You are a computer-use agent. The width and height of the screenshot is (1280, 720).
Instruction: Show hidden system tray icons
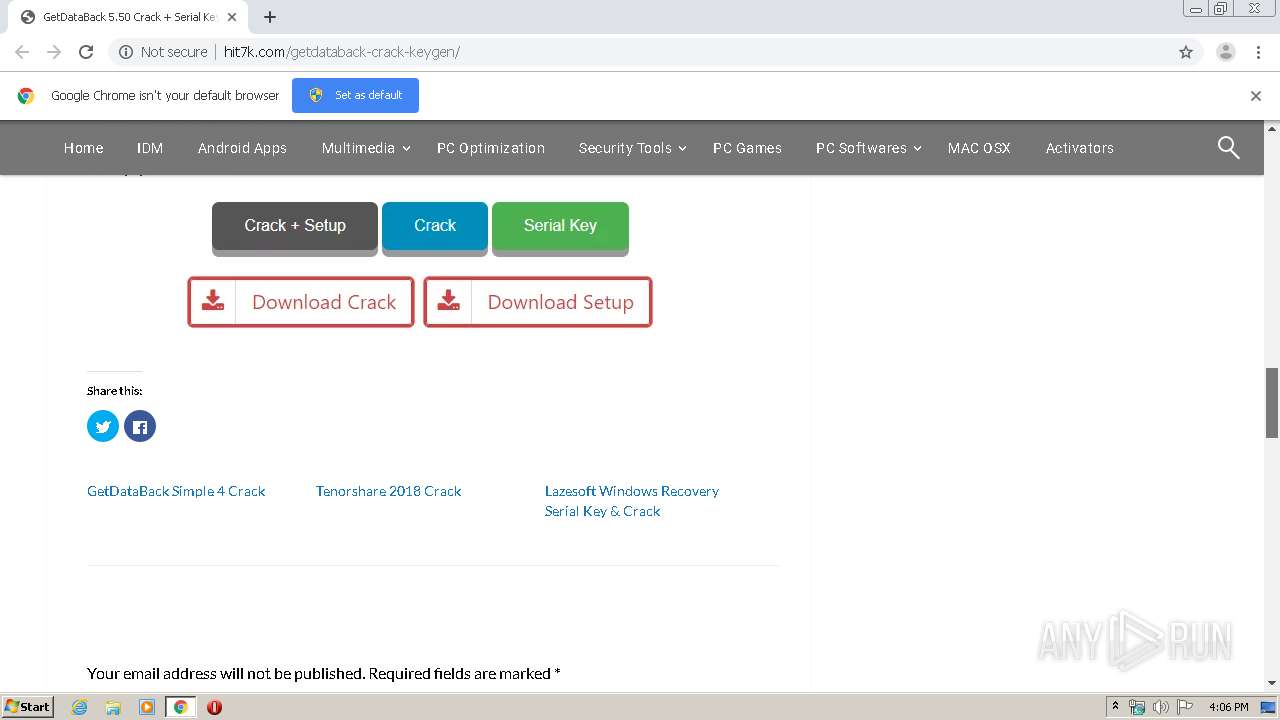pyautogui.click(x=1115, y=707)
